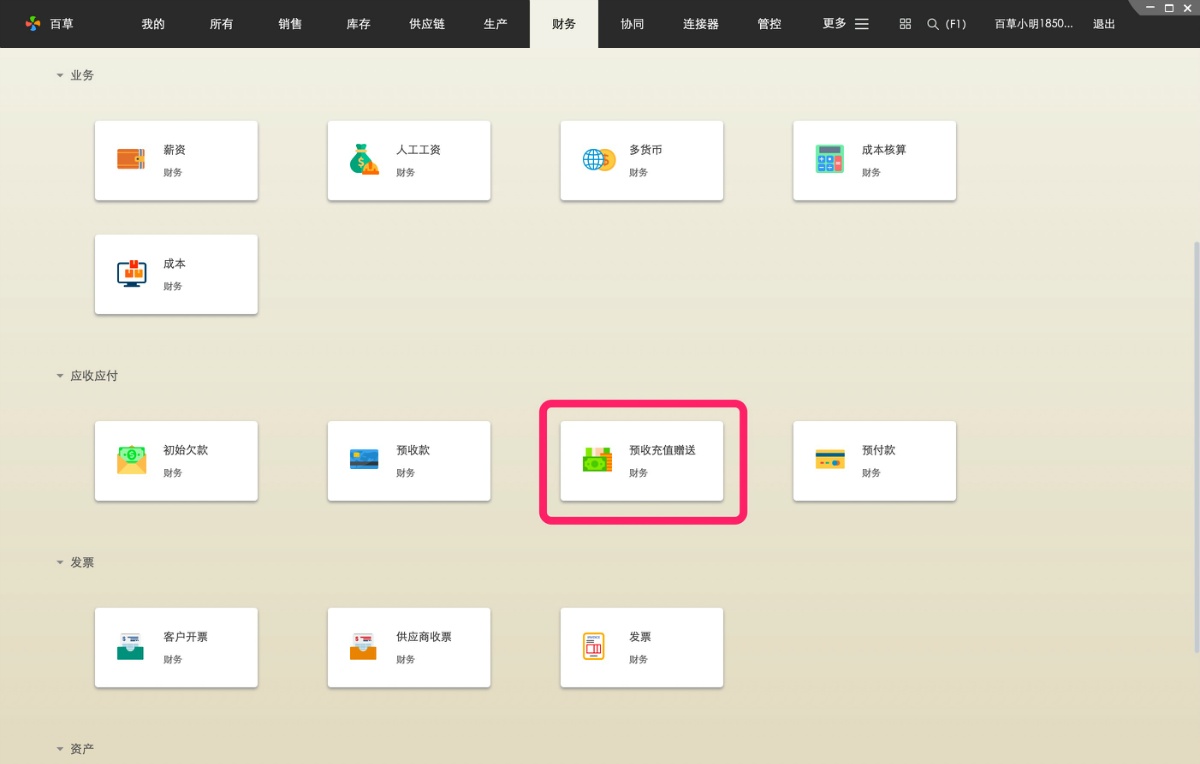The width and height of the screenshot is (1200, 764).
Task: Click the 人工工资 card title text
Action: (x=418, y=150)
